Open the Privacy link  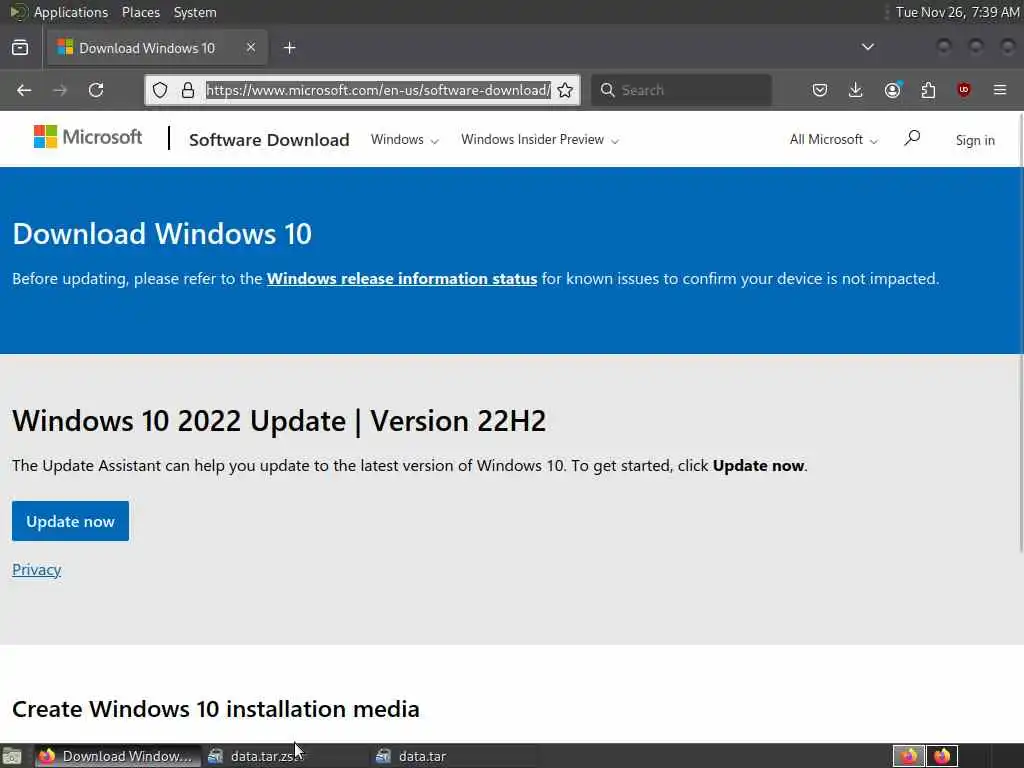click(x=37, y=569)
